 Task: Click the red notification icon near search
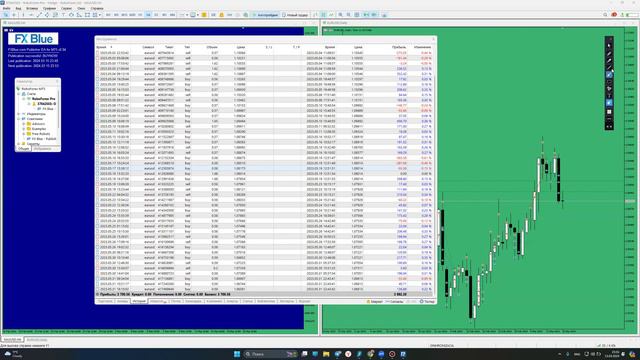pyautogui.click(x=614, y=15)
